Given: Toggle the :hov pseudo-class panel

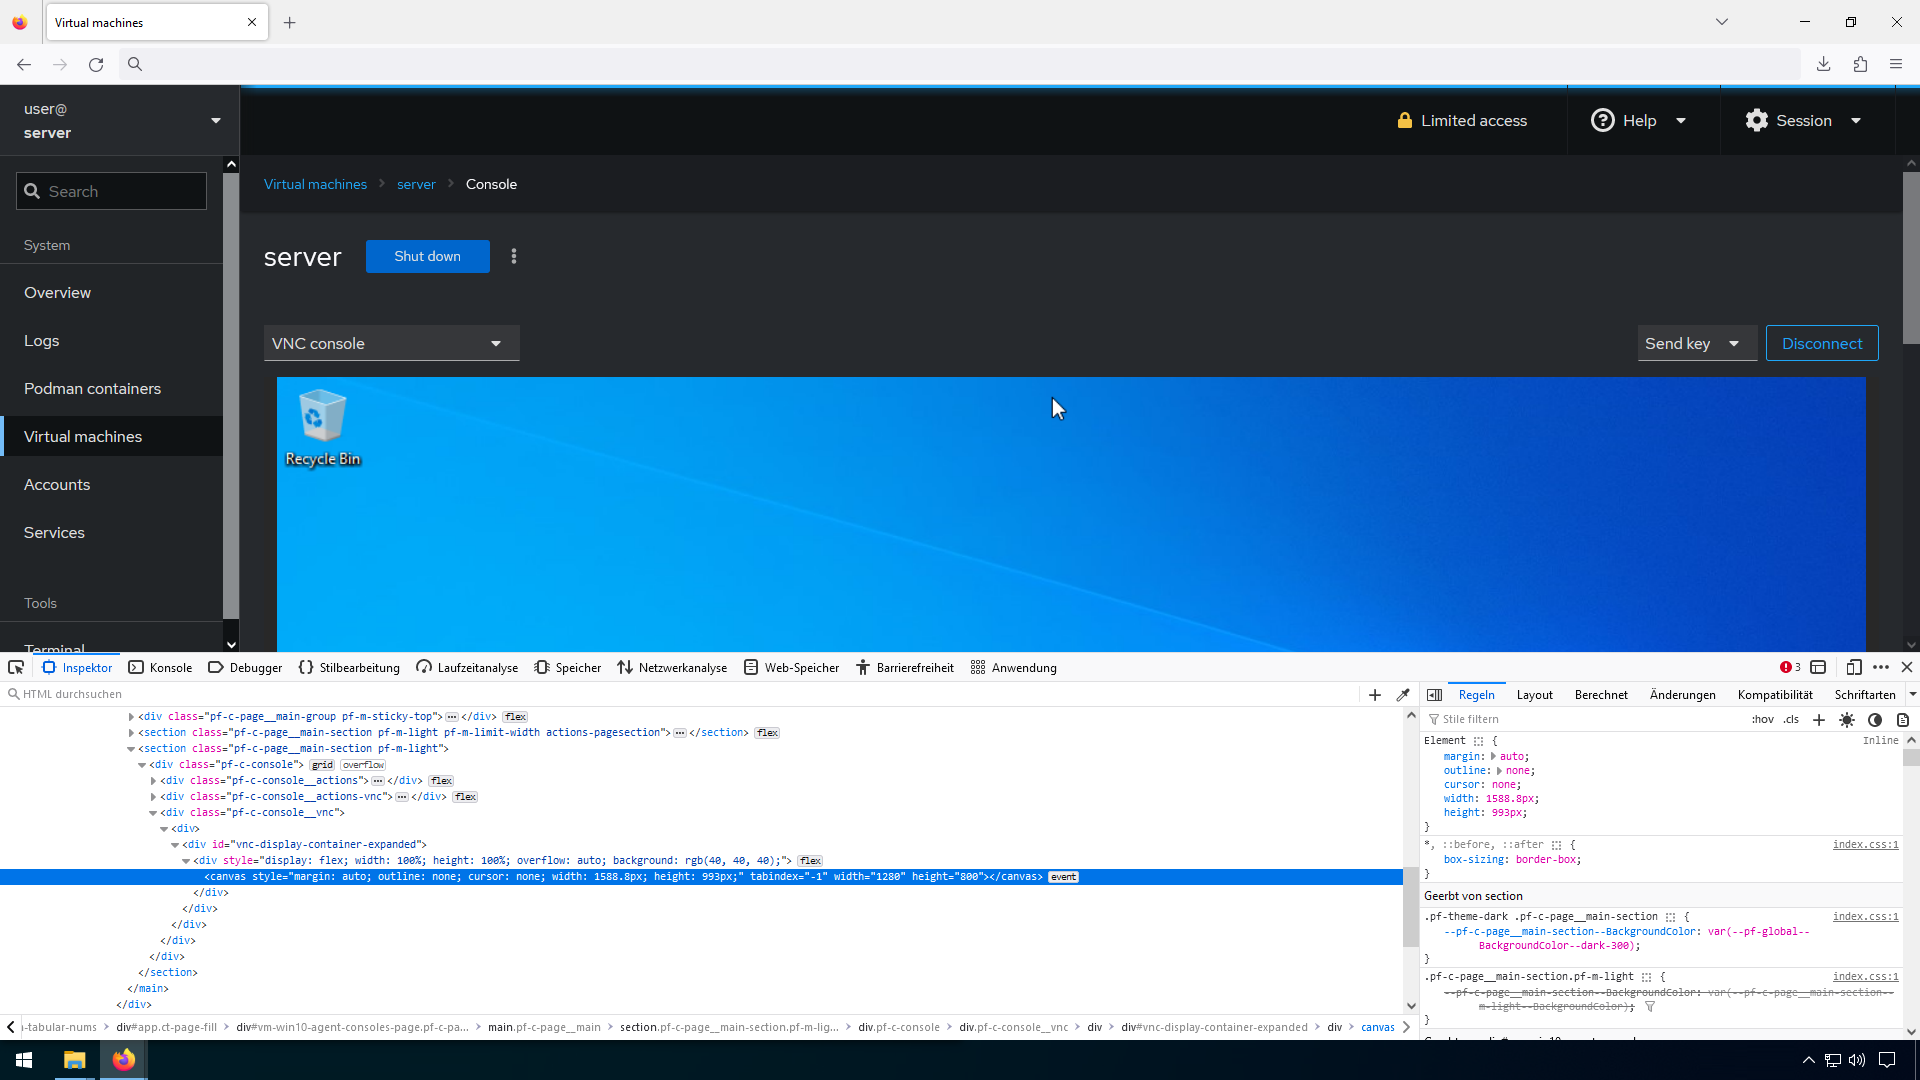Looking at the screenshot, I should click(x=1762, y=719).
